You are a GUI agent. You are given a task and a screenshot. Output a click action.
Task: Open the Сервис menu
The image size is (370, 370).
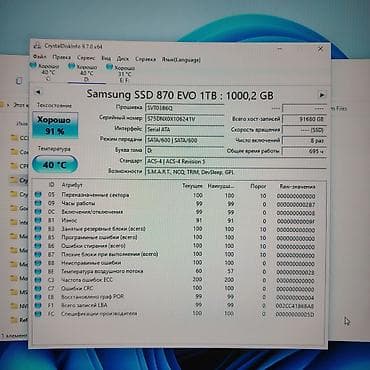pyautogui.click(x=86, y=58)
